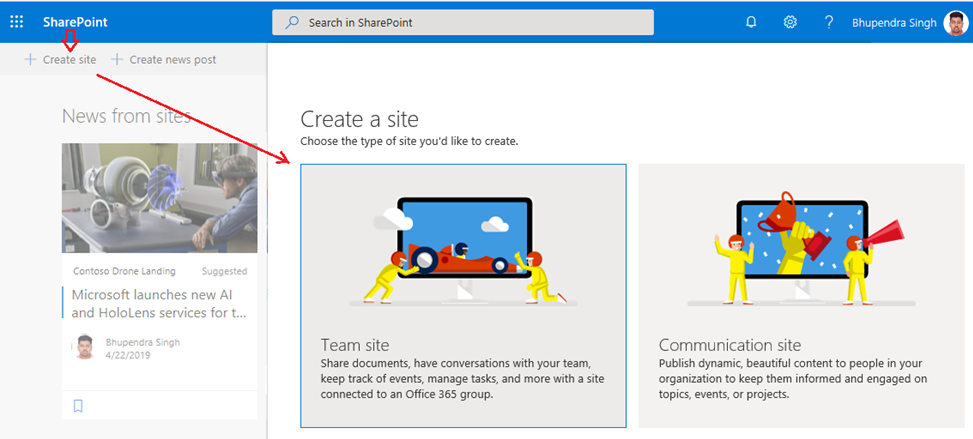Open Microsoft launches new AI news headline
The image size is (973, 439).
coord(161,304)
